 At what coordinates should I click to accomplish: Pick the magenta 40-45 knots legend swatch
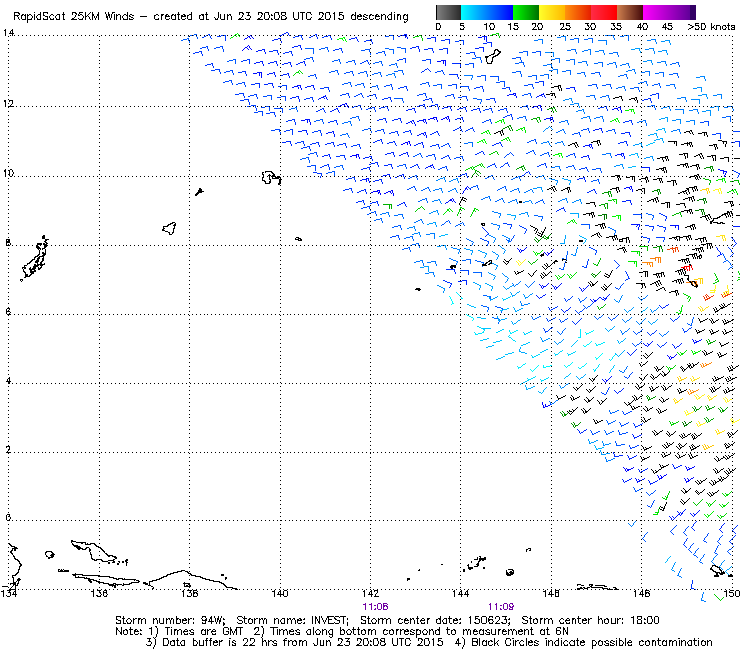click(656, 12)
